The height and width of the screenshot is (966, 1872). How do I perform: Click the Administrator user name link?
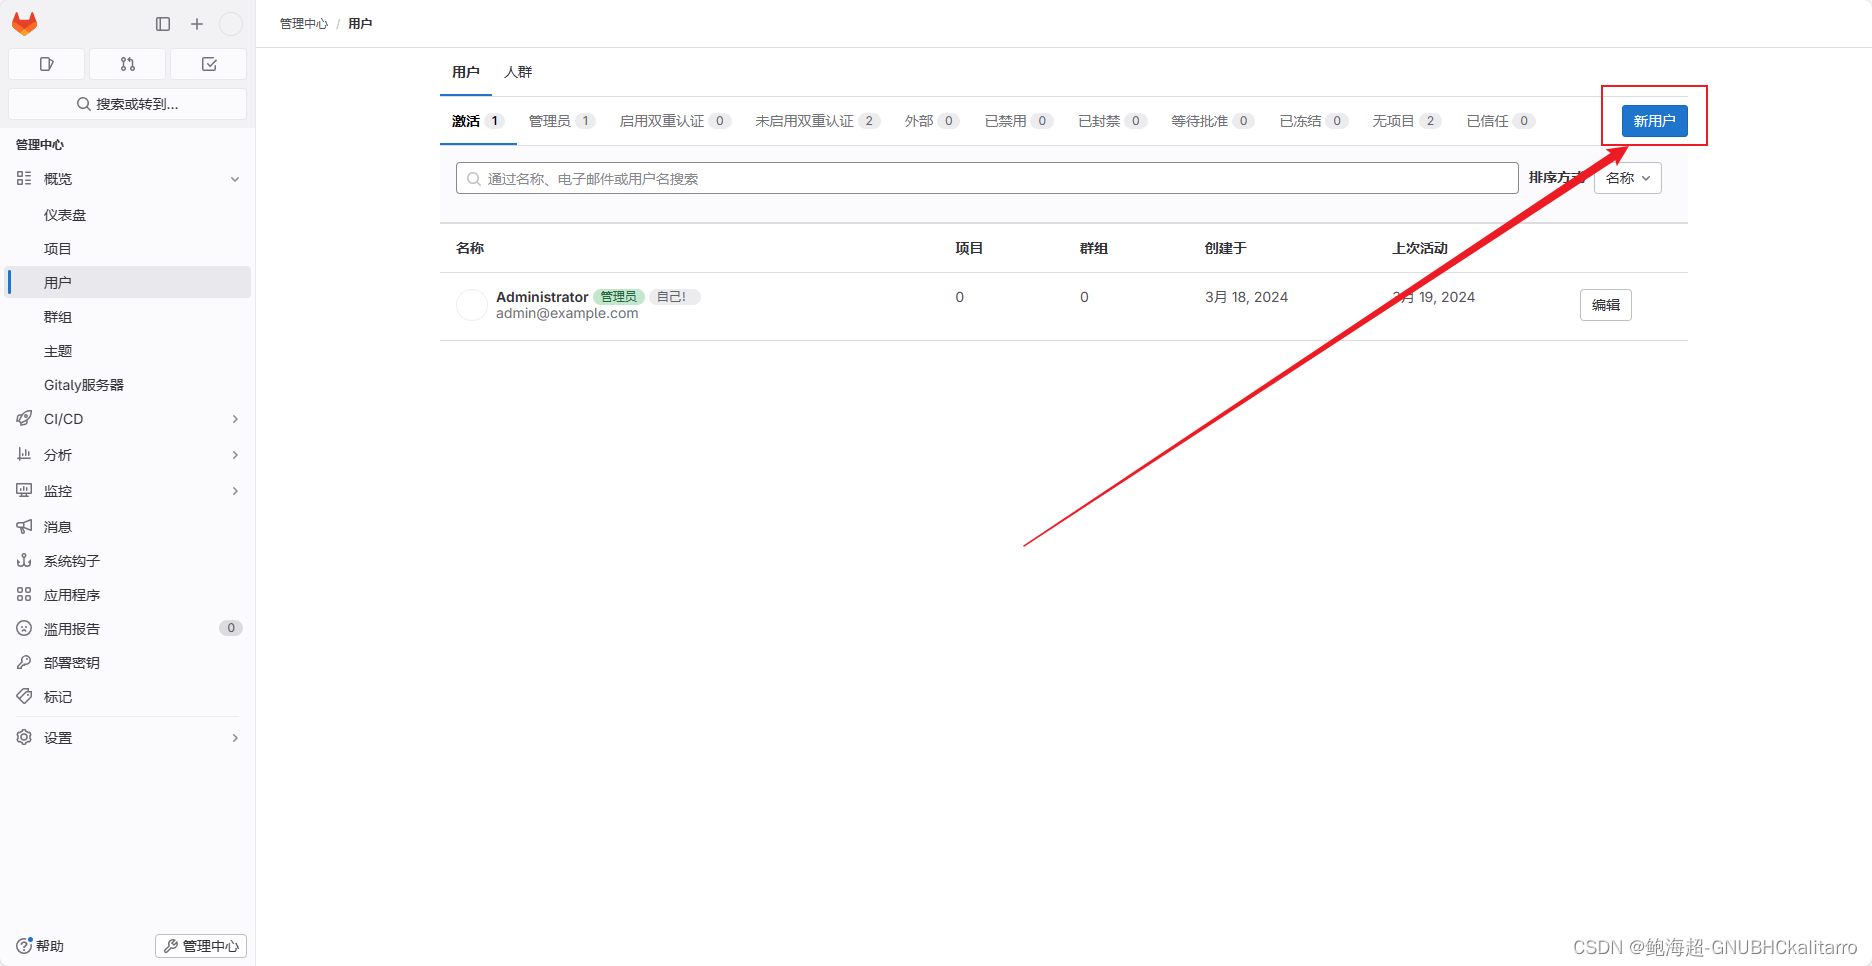coord(542,297)
